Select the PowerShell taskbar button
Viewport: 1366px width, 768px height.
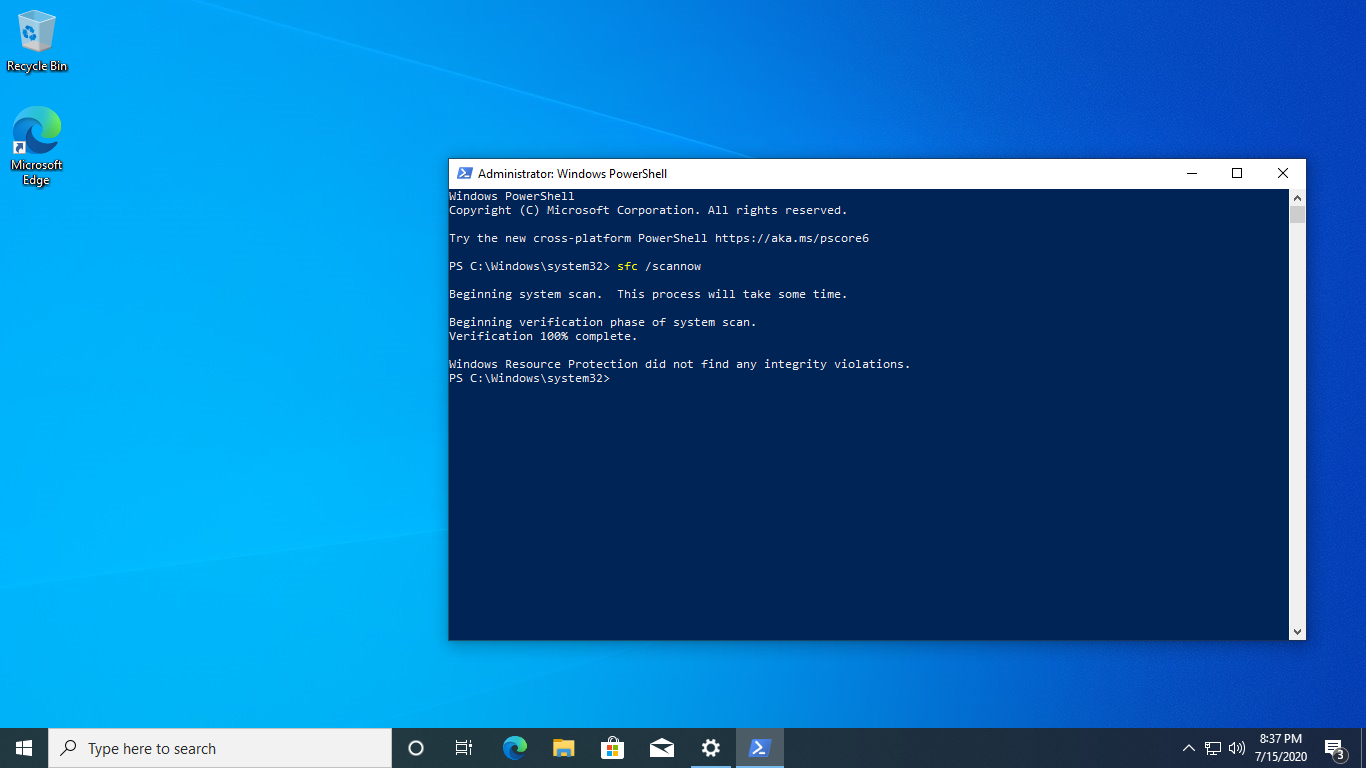pyautogui.click(x=760, y=748)
